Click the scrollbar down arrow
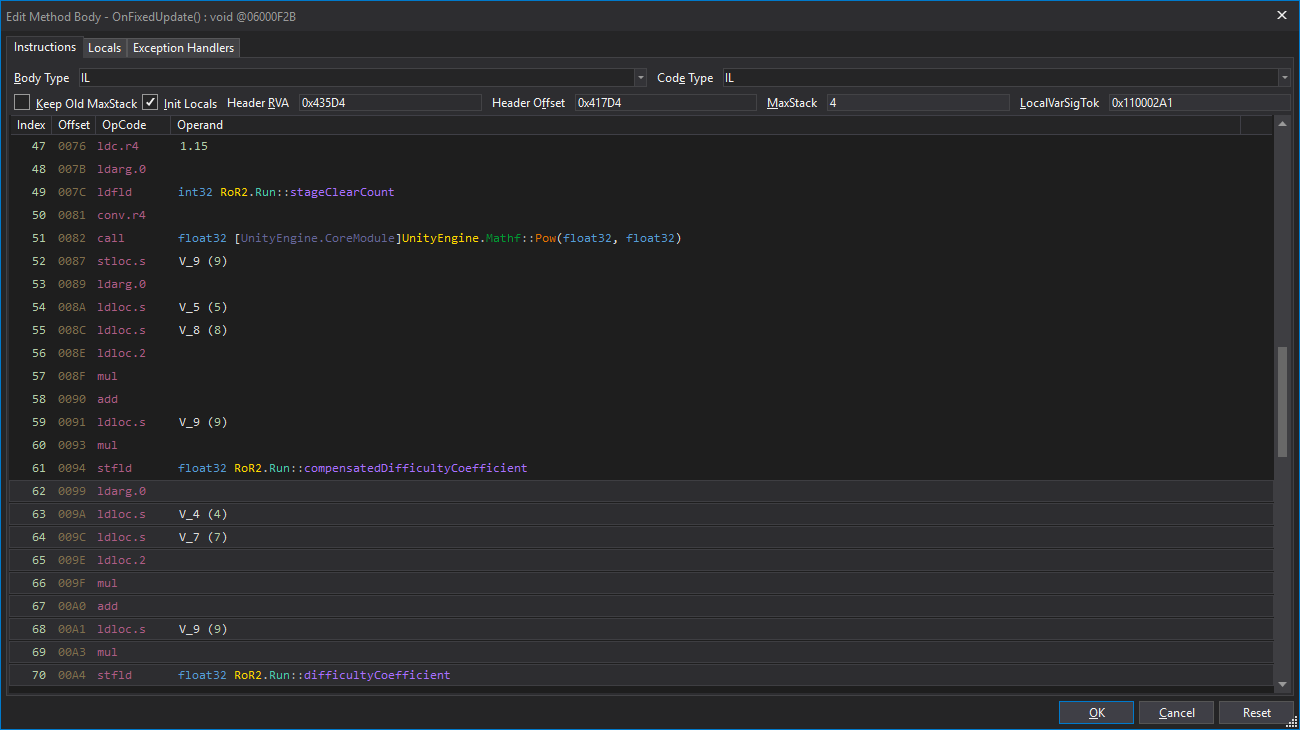1300x732 pixels. [1283, 684]
